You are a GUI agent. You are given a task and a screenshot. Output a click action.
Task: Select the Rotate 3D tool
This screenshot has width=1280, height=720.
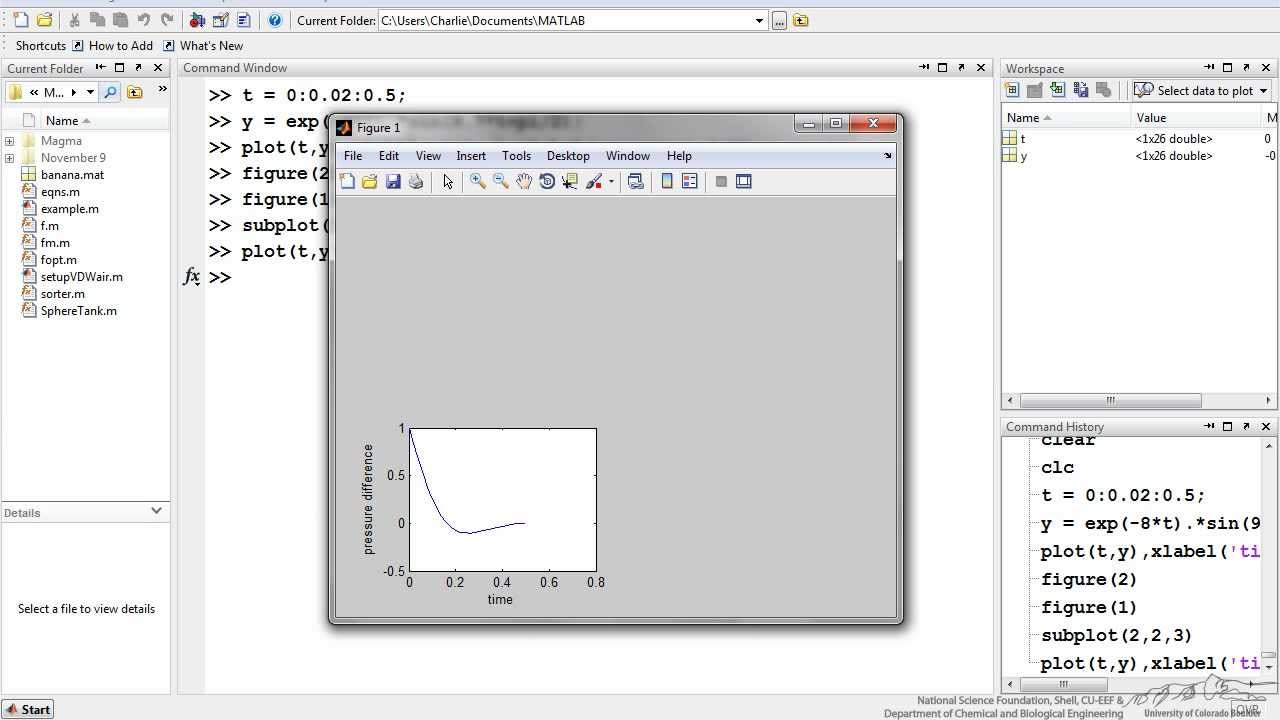547,181
